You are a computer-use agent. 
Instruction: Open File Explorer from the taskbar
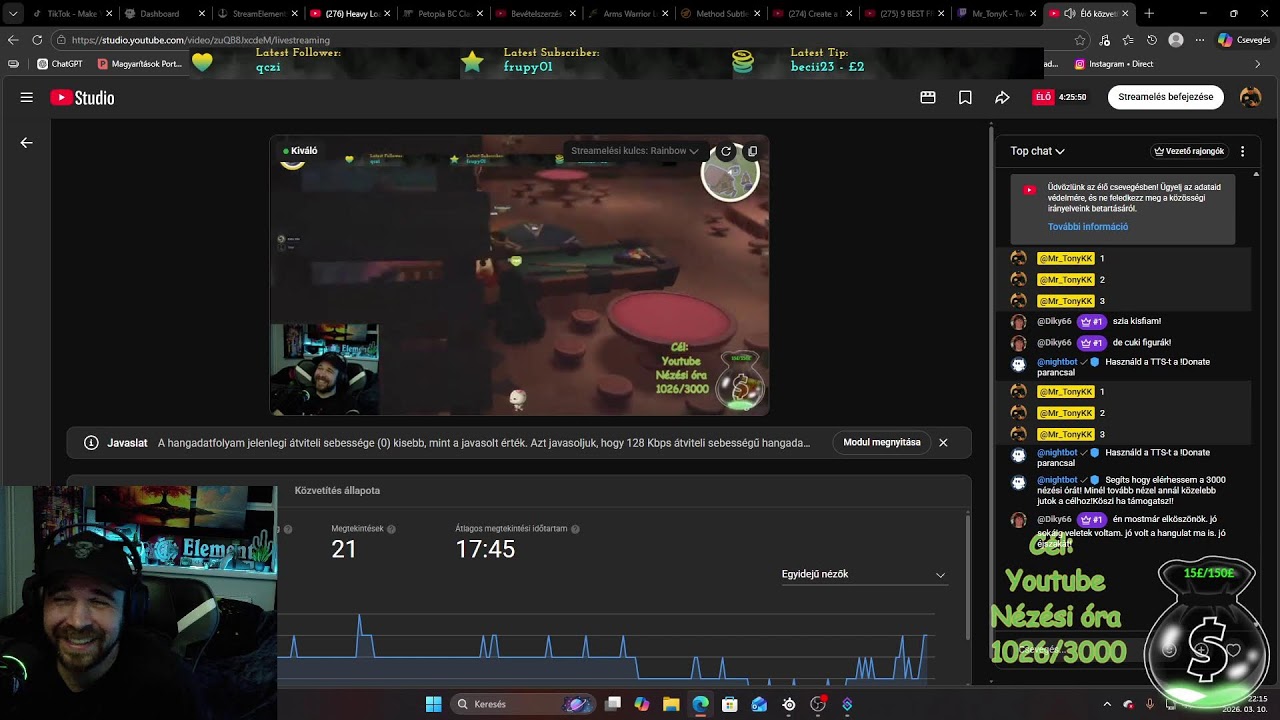click(x=671, y=704)
